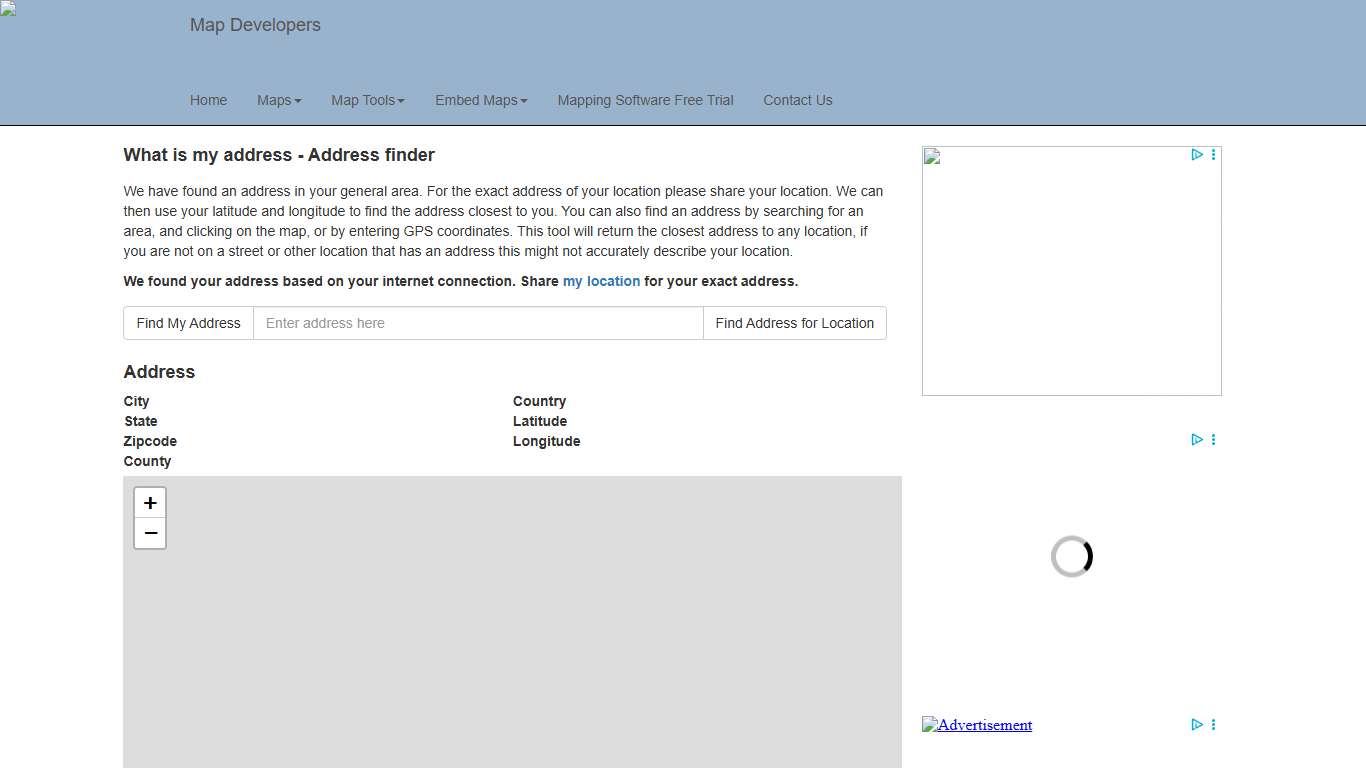Image resolution: width=1366 pixels, height=768 pixels.
Task: Go to the Home menu item
Action: pyautogui.click(x=208, y=100)
